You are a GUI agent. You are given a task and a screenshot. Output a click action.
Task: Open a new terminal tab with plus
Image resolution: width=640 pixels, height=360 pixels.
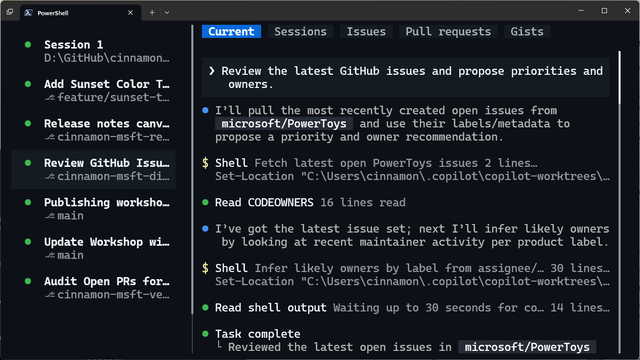[152, 13]
